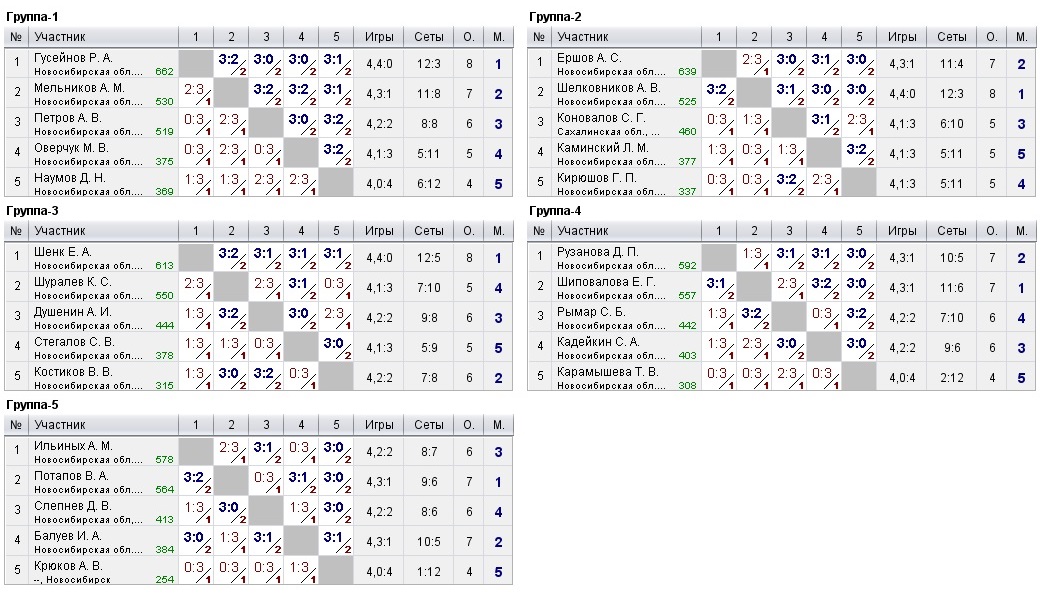
Task: Open Шенк Е. А. participant row
Action: [63, 252]
